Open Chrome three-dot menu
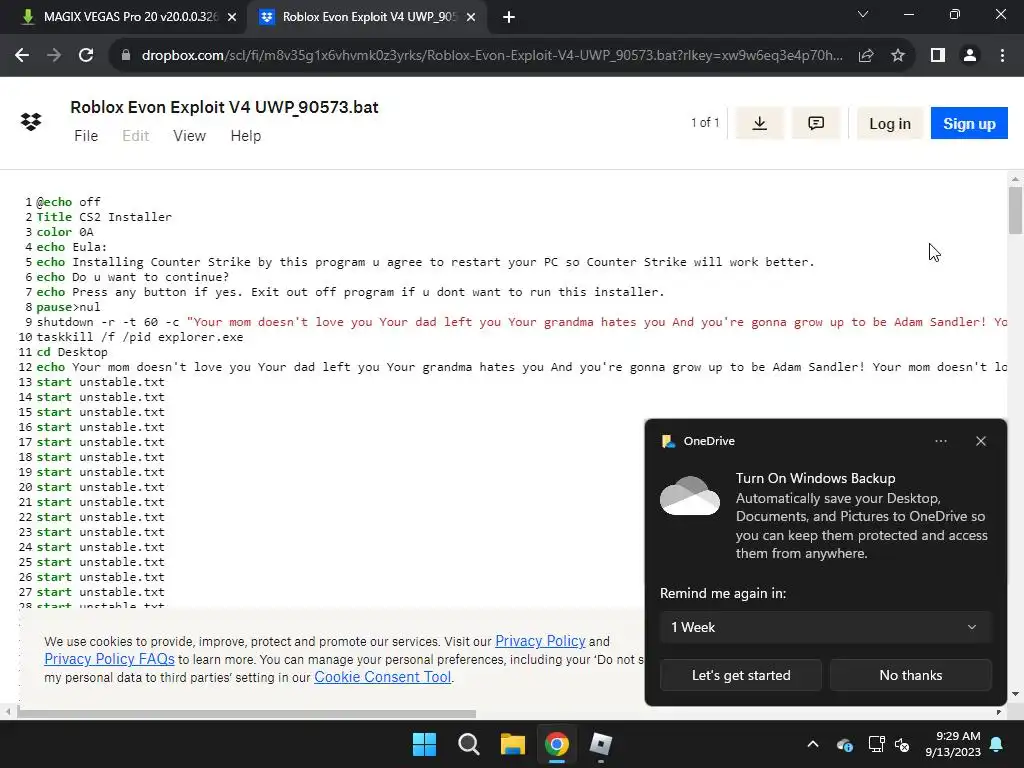The image size is (1024, 768). (x=1002, y=56)
